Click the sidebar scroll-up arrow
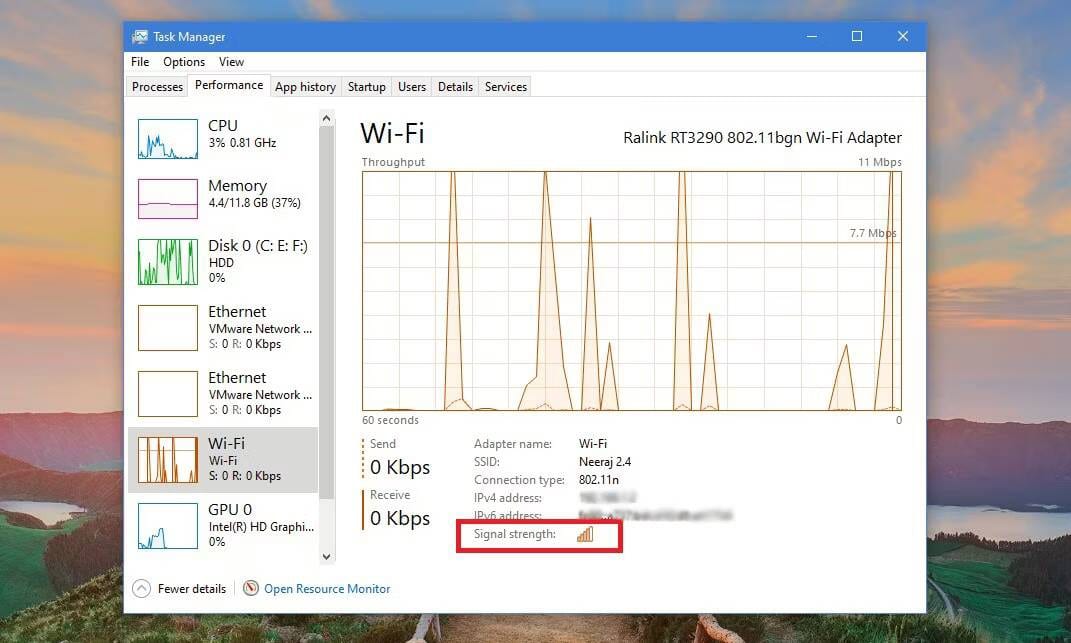Viewport: 1071px width, 643px height. 326,116
